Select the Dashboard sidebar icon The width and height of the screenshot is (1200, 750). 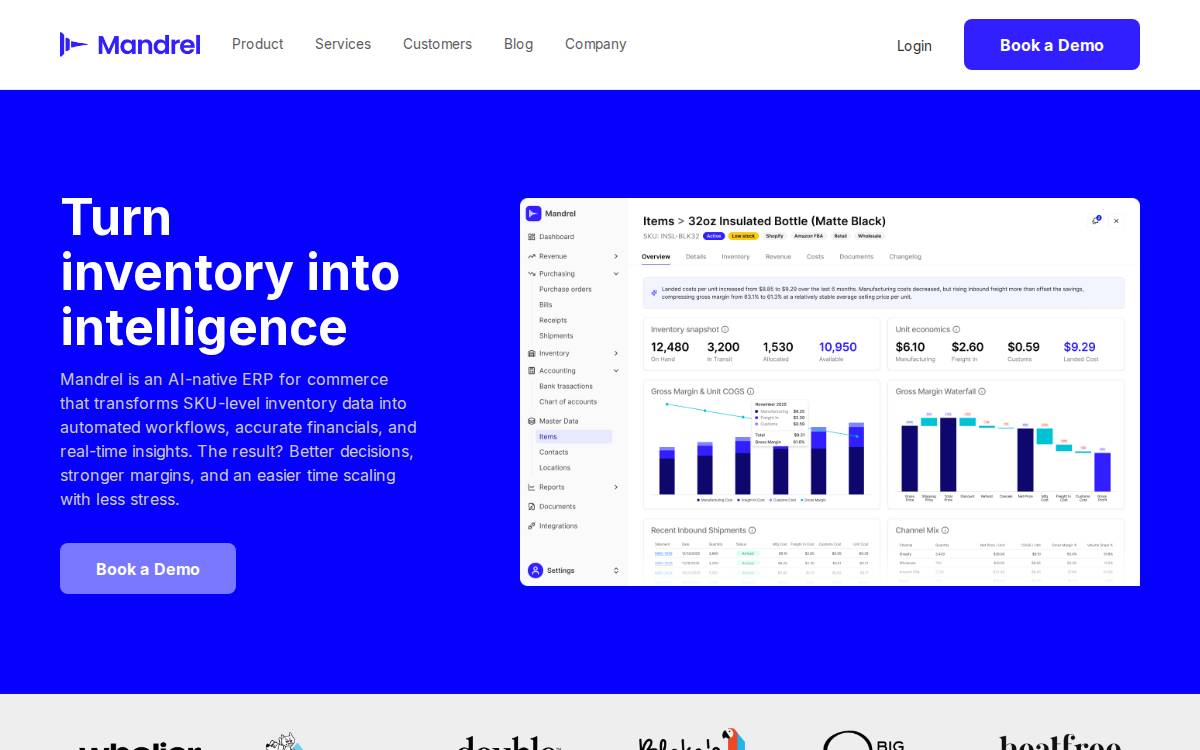tap(532, 237)
